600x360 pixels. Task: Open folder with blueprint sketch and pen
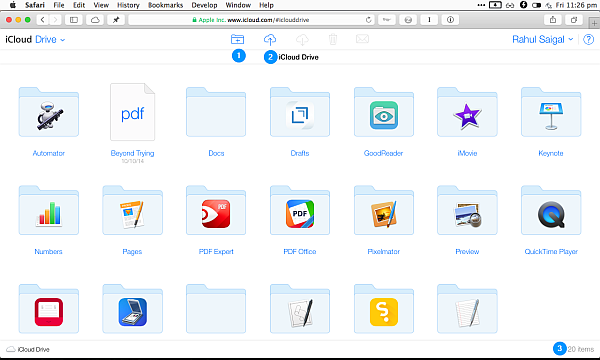pyautogui.click(x=300, y=309)
